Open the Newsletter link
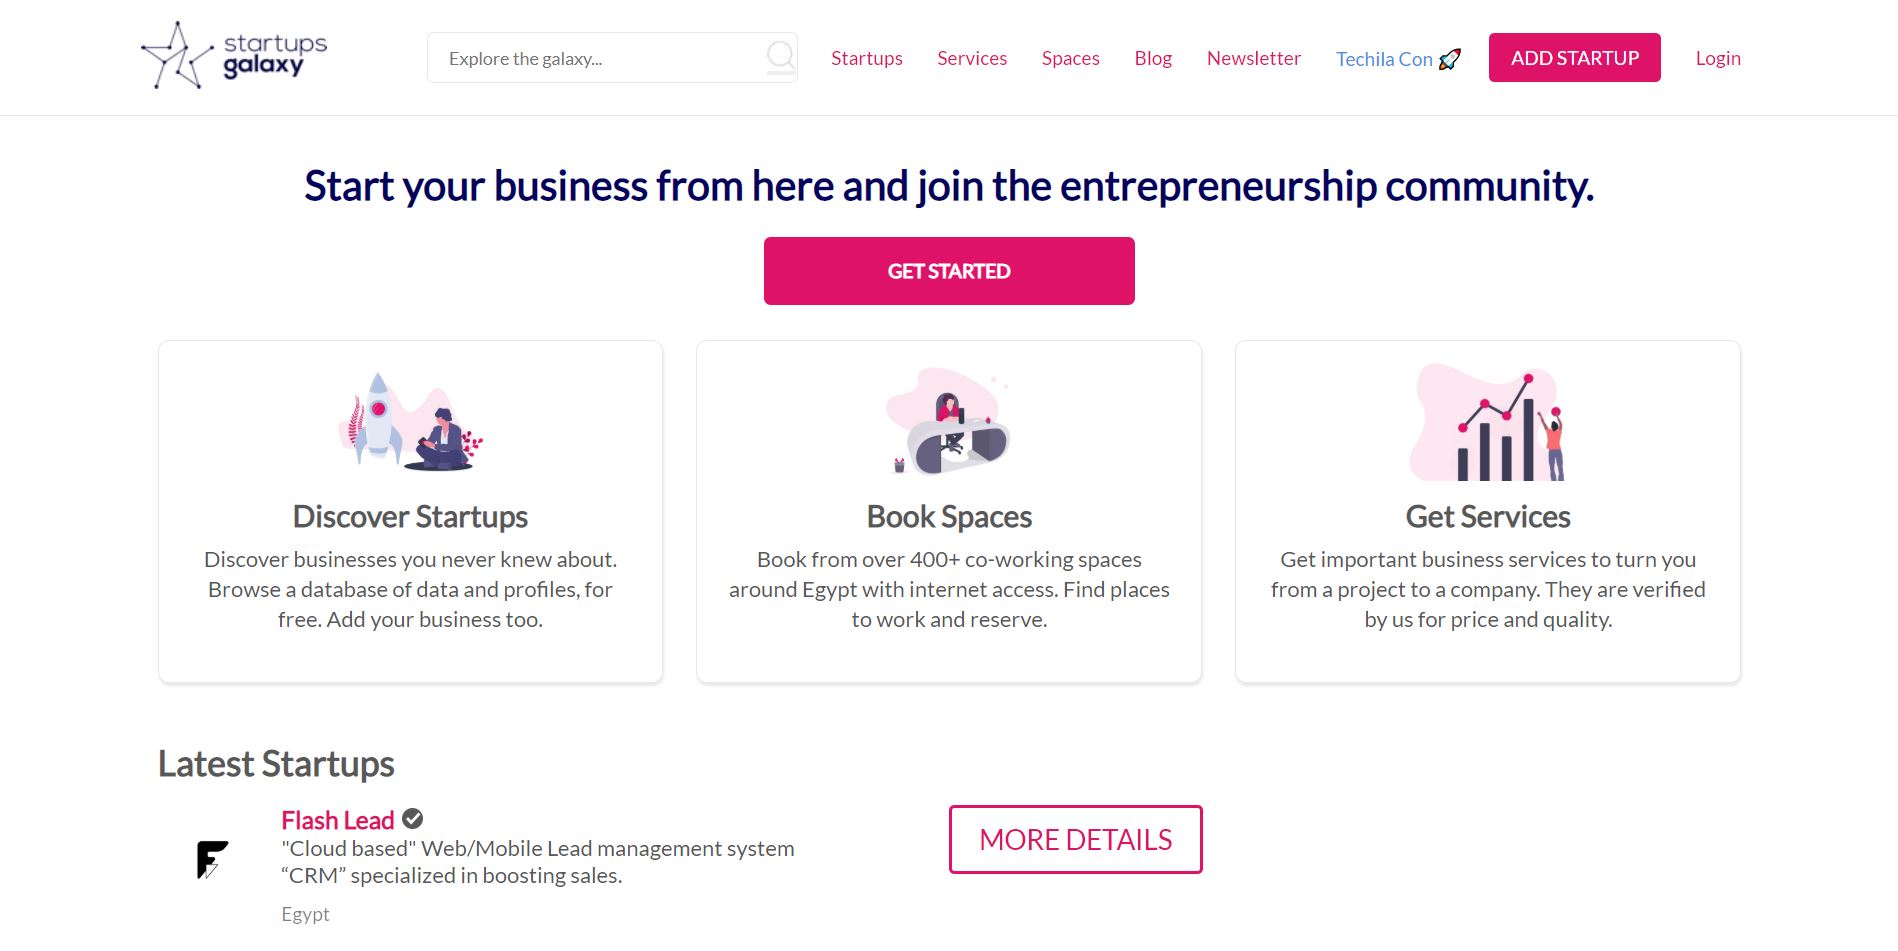Screen dimensions: 1898x951 tap(1253, 58)
